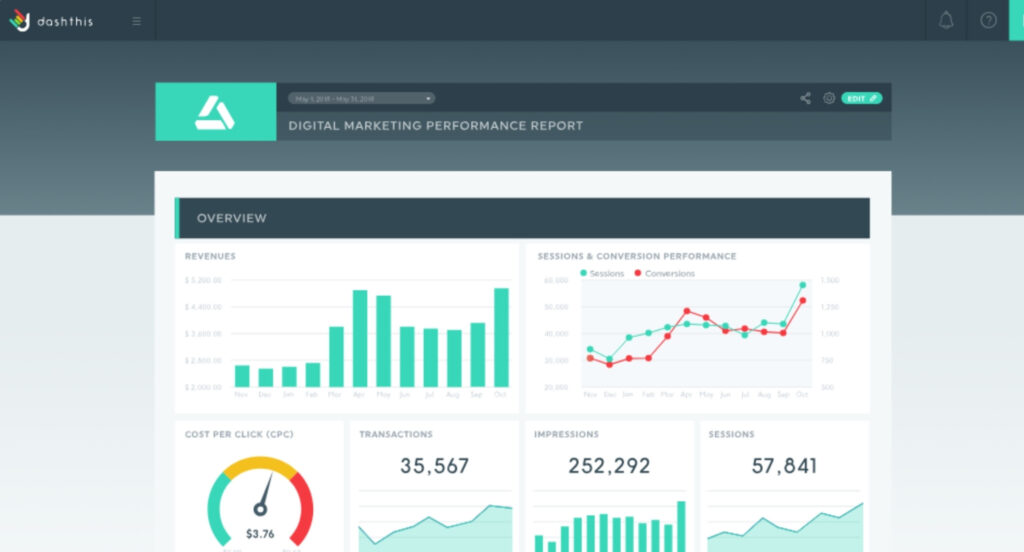The height and width of the screenshot is (552, 1024).
Task: Open the notifications bell
Action: [x=945, y=21]
